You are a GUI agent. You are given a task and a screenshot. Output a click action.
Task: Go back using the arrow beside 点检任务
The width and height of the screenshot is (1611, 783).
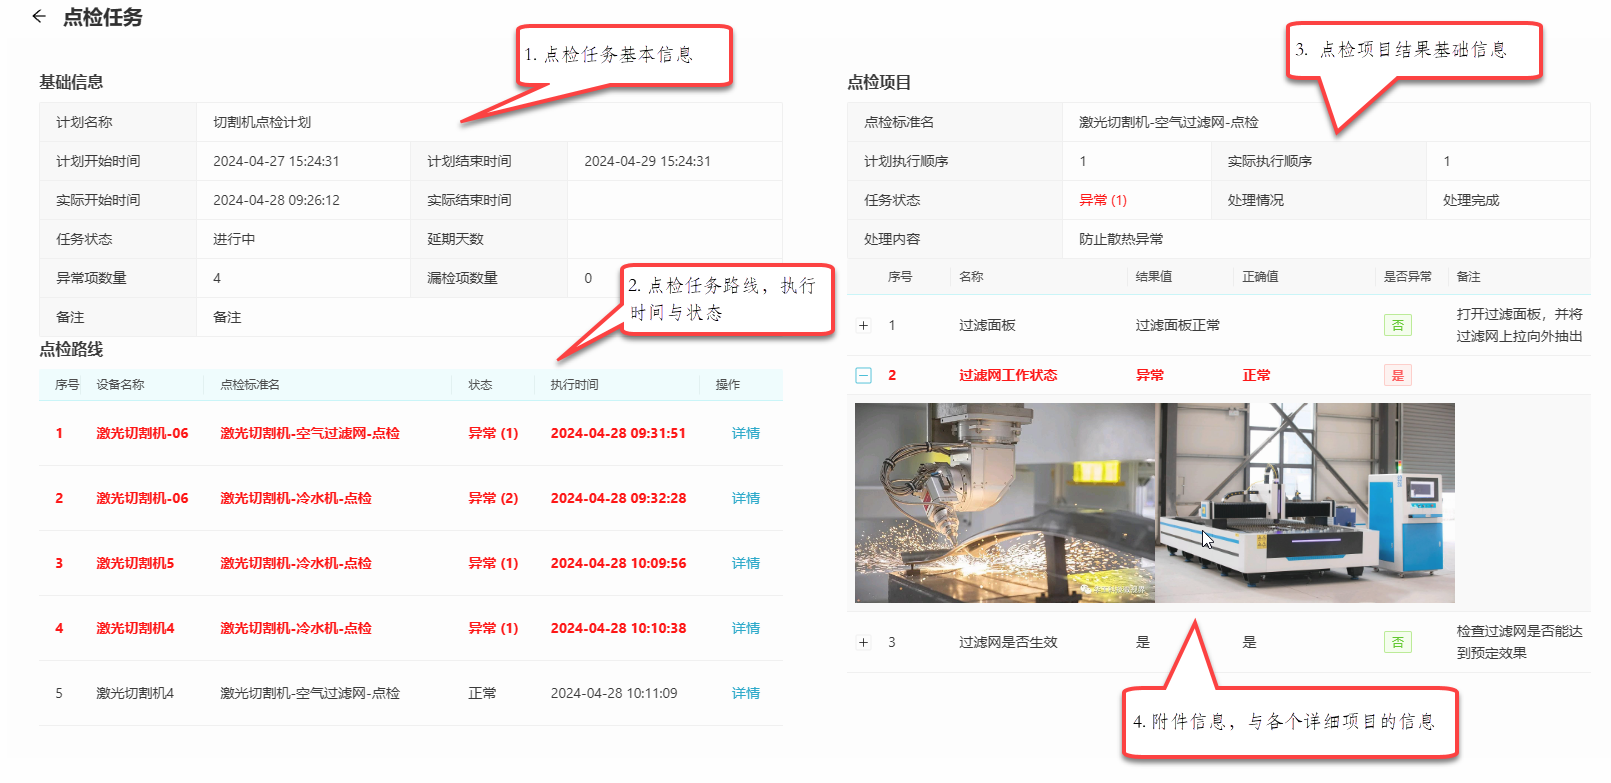[x=39, y=16]
